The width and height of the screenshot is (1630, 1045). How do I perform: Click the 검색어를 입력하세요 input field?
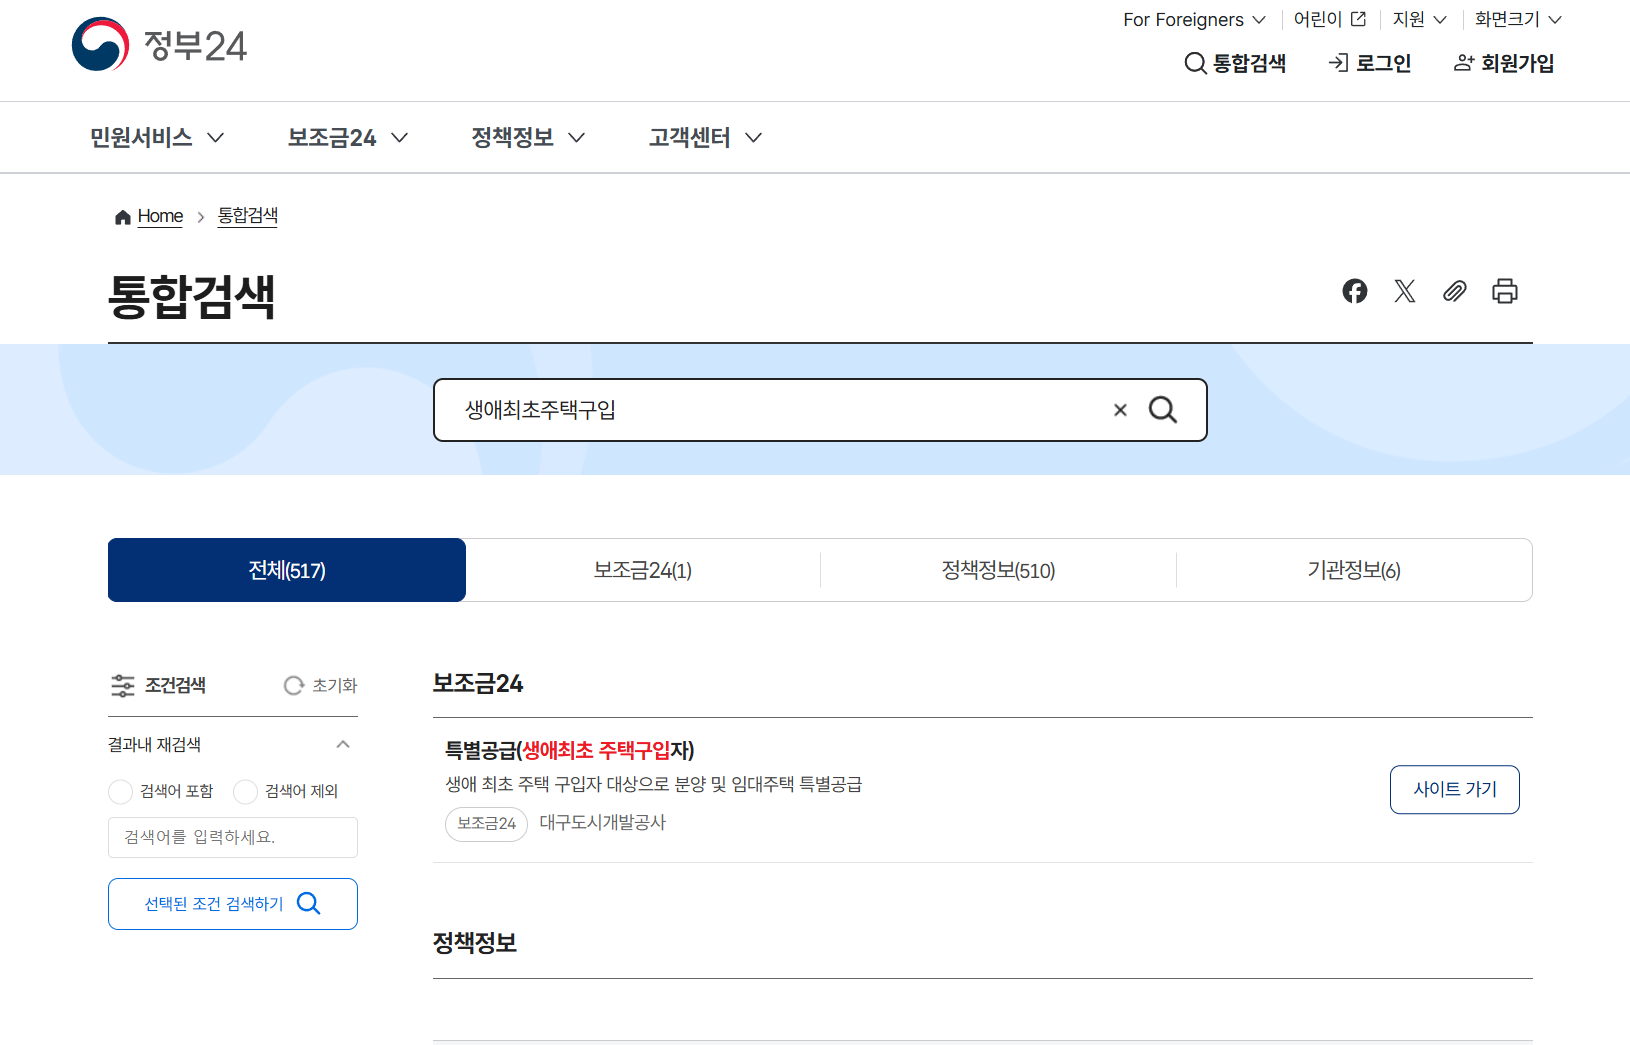coord(232,837)
